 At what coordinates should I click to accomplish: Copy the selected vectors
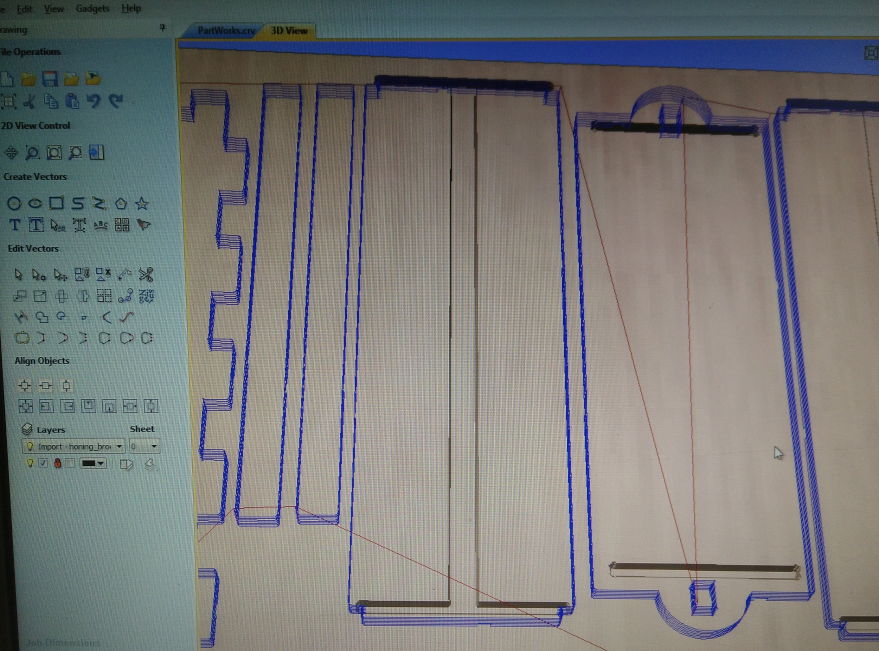(51, 101)
